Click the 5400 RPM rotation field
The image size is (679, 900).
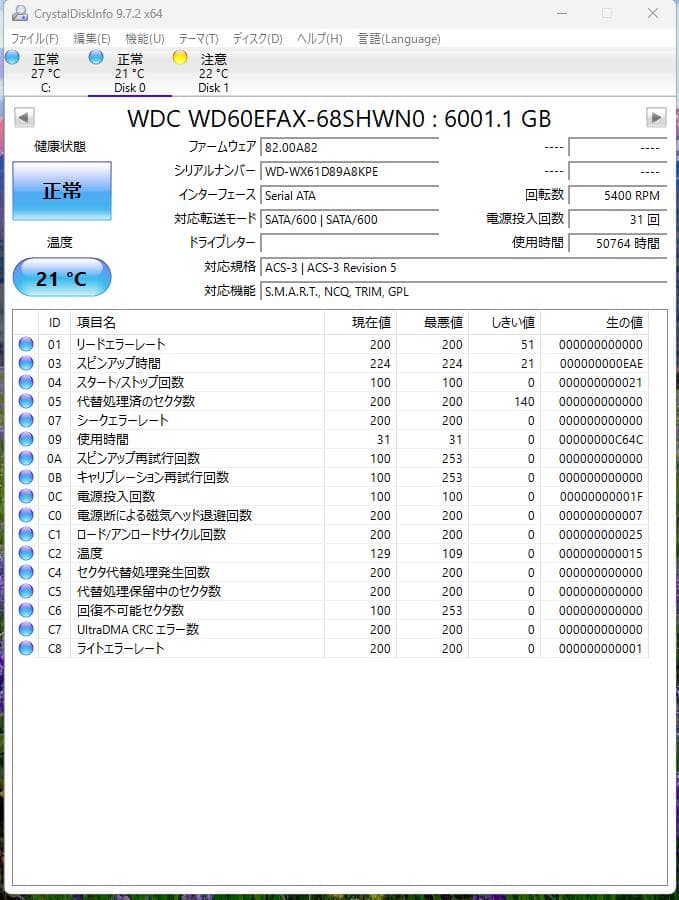(x=618, y=196)
